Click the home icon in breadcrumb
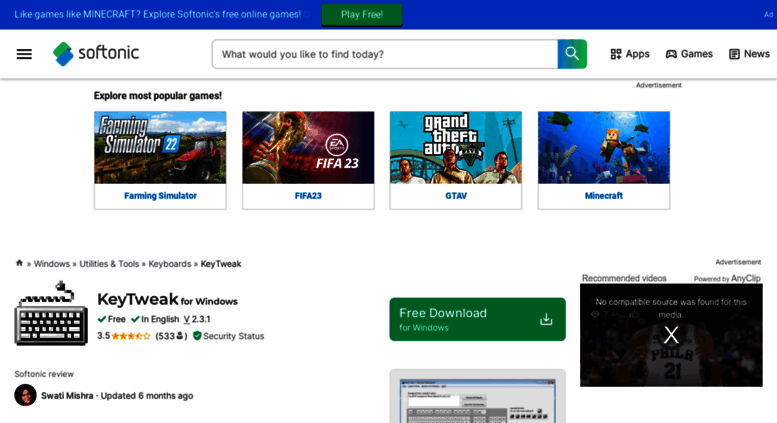Viewport: 777px width, 423px height. [x=19, y=263]
